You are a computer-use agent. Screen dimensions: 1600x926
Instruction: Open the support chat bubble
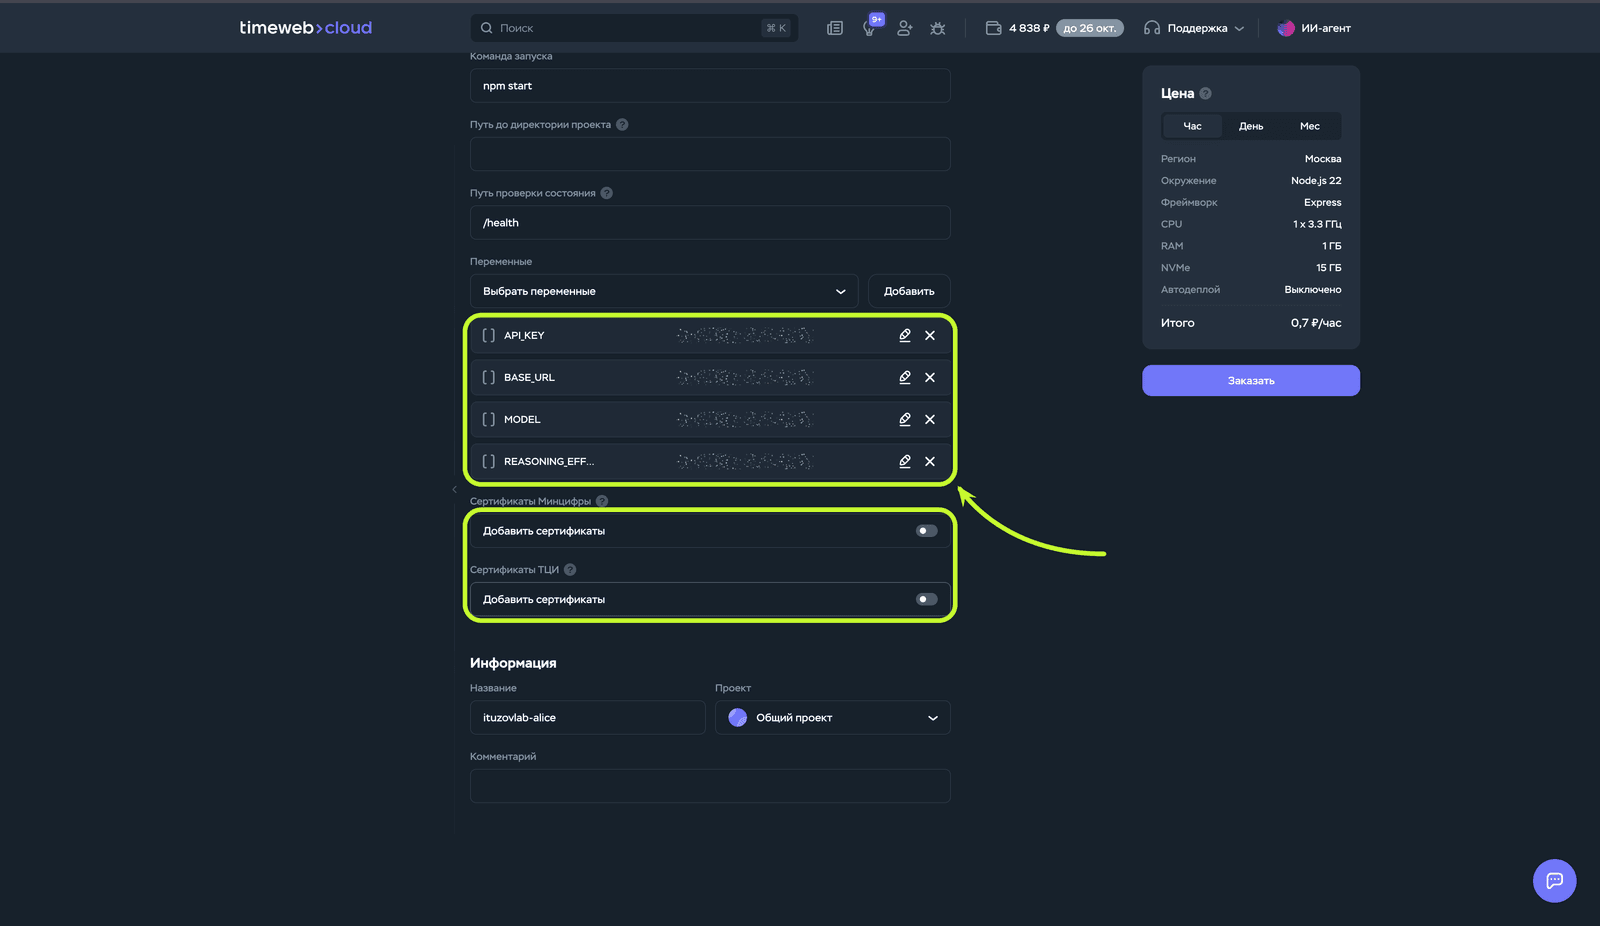point(1554,881)
